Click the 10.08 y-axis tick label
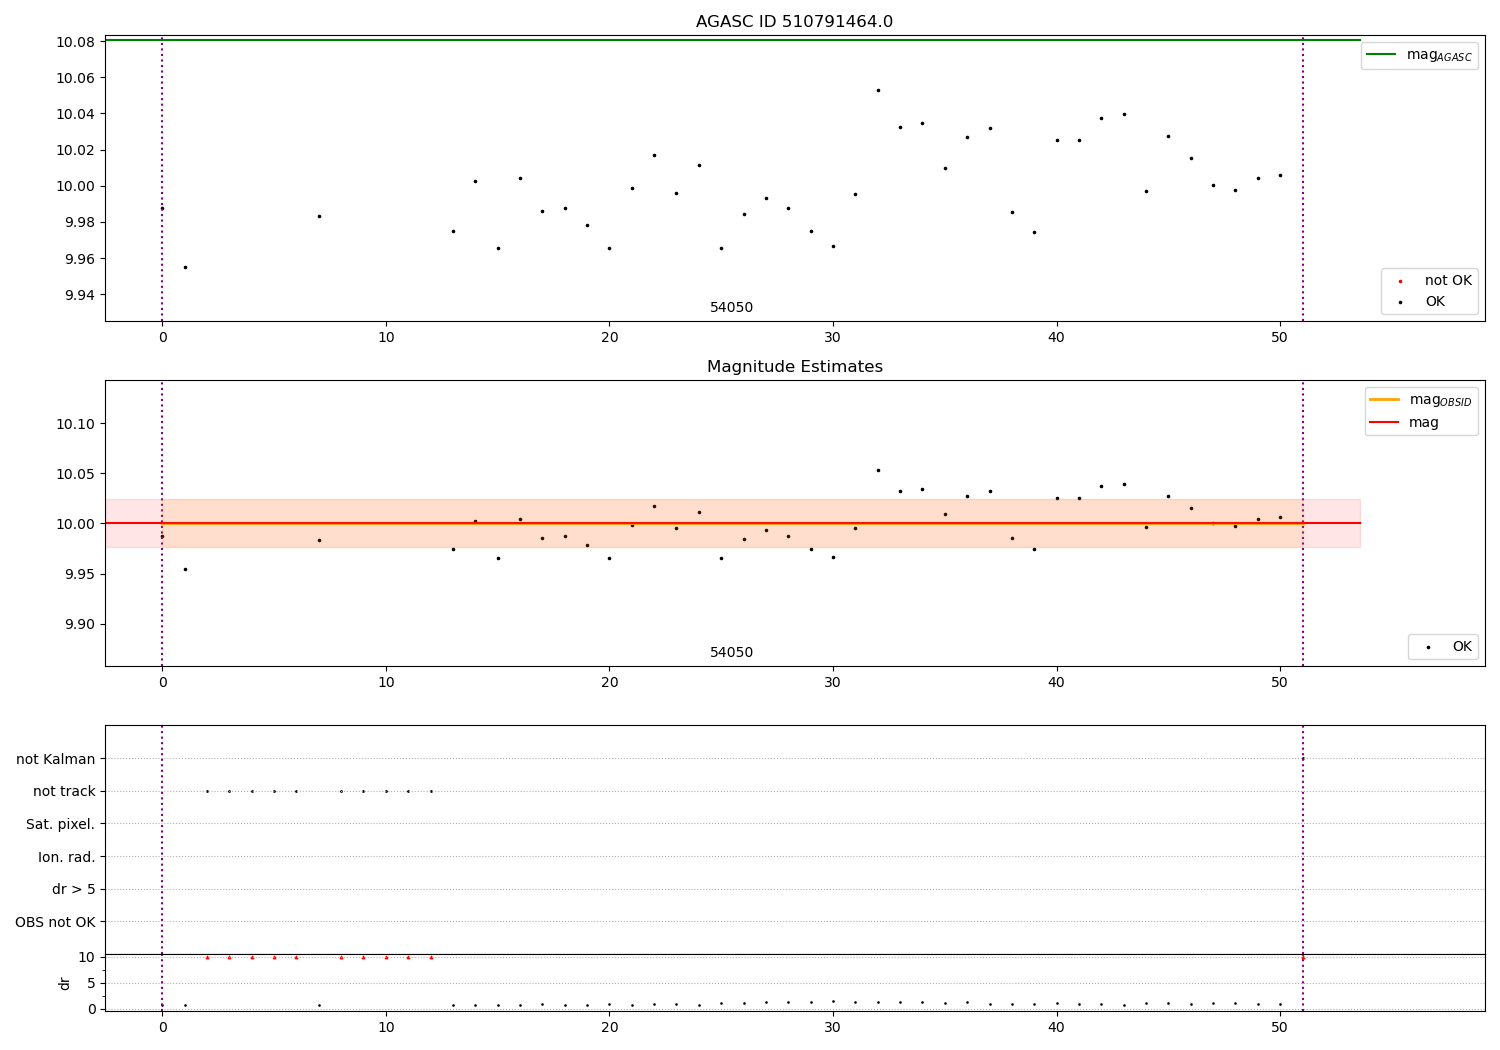This screenshot has width=1500, height=1050. [x=75, y=42]
